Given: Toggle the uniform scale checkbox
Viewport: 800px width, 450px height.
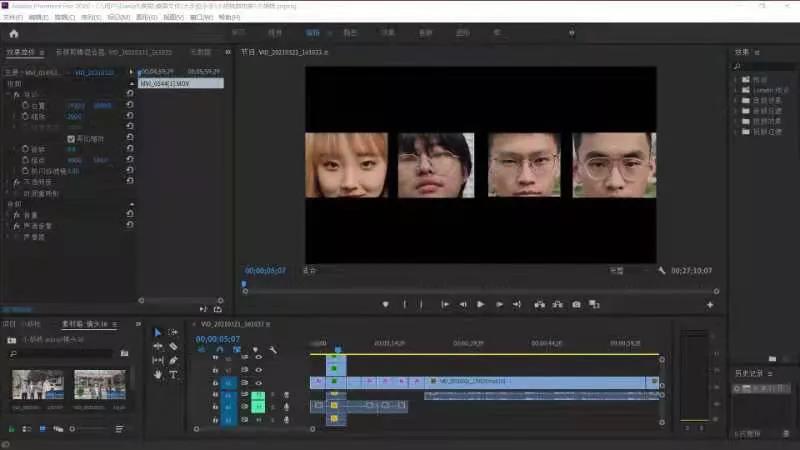Looking at the screenshot, I should [71, 138].
